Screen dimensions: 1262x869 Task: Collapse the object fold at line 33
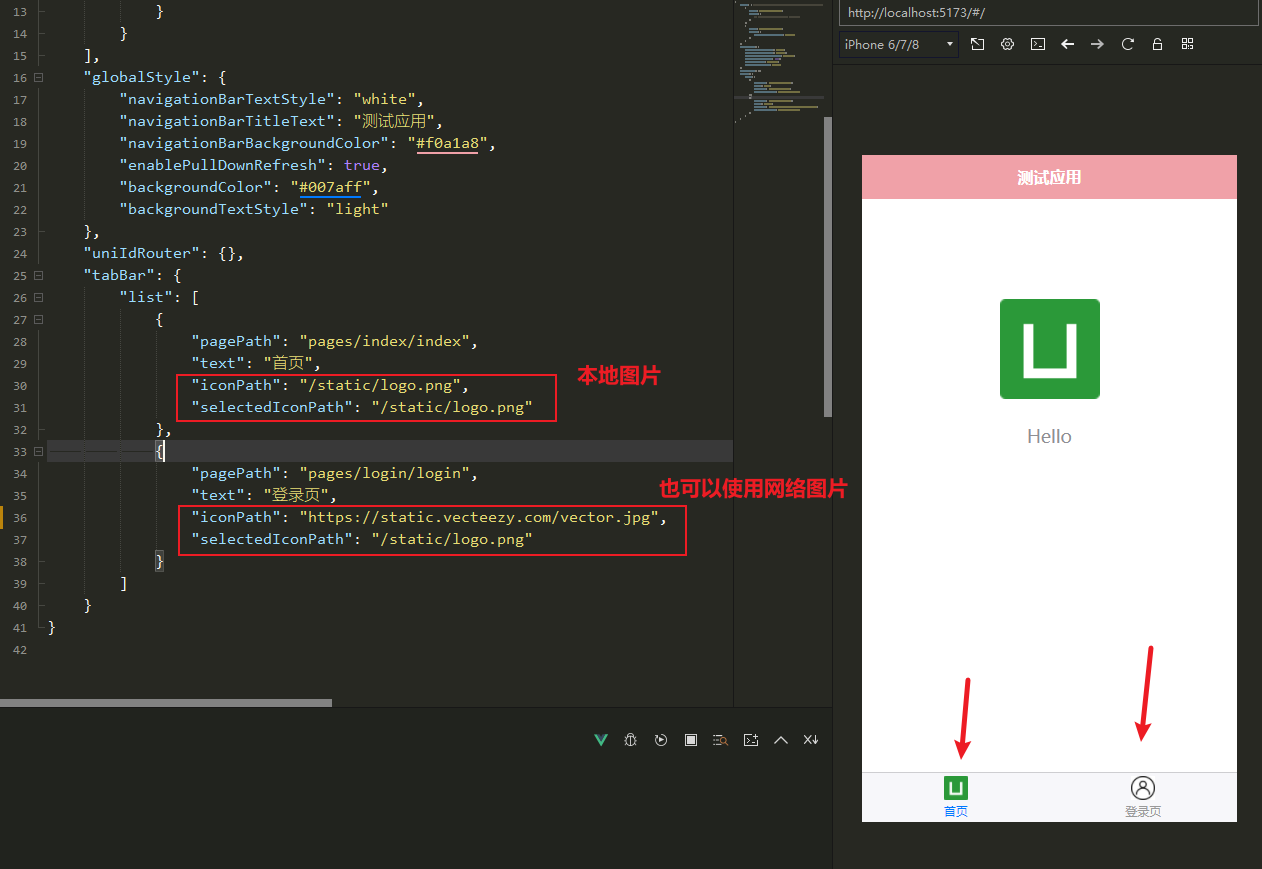(38, 451)
